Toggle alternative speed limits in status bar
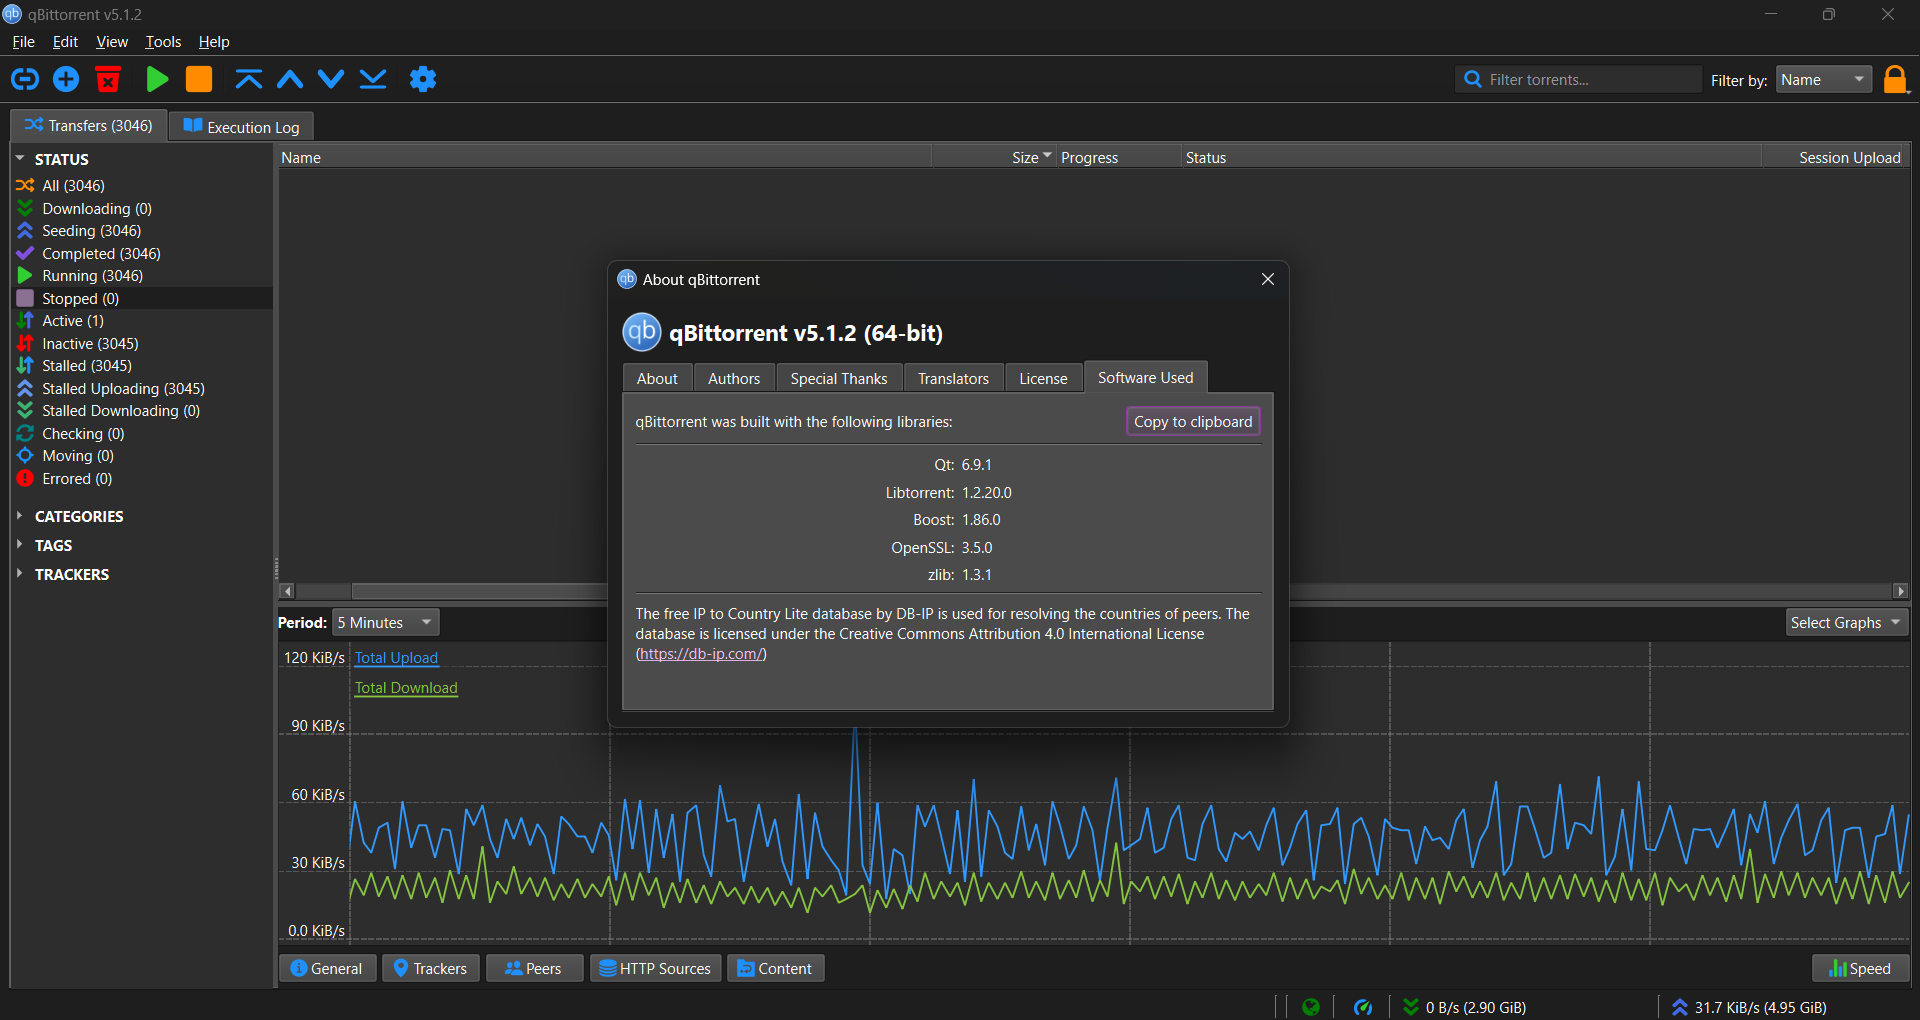The width and height of the screenshot is (1920, 1020). 1362,1007
